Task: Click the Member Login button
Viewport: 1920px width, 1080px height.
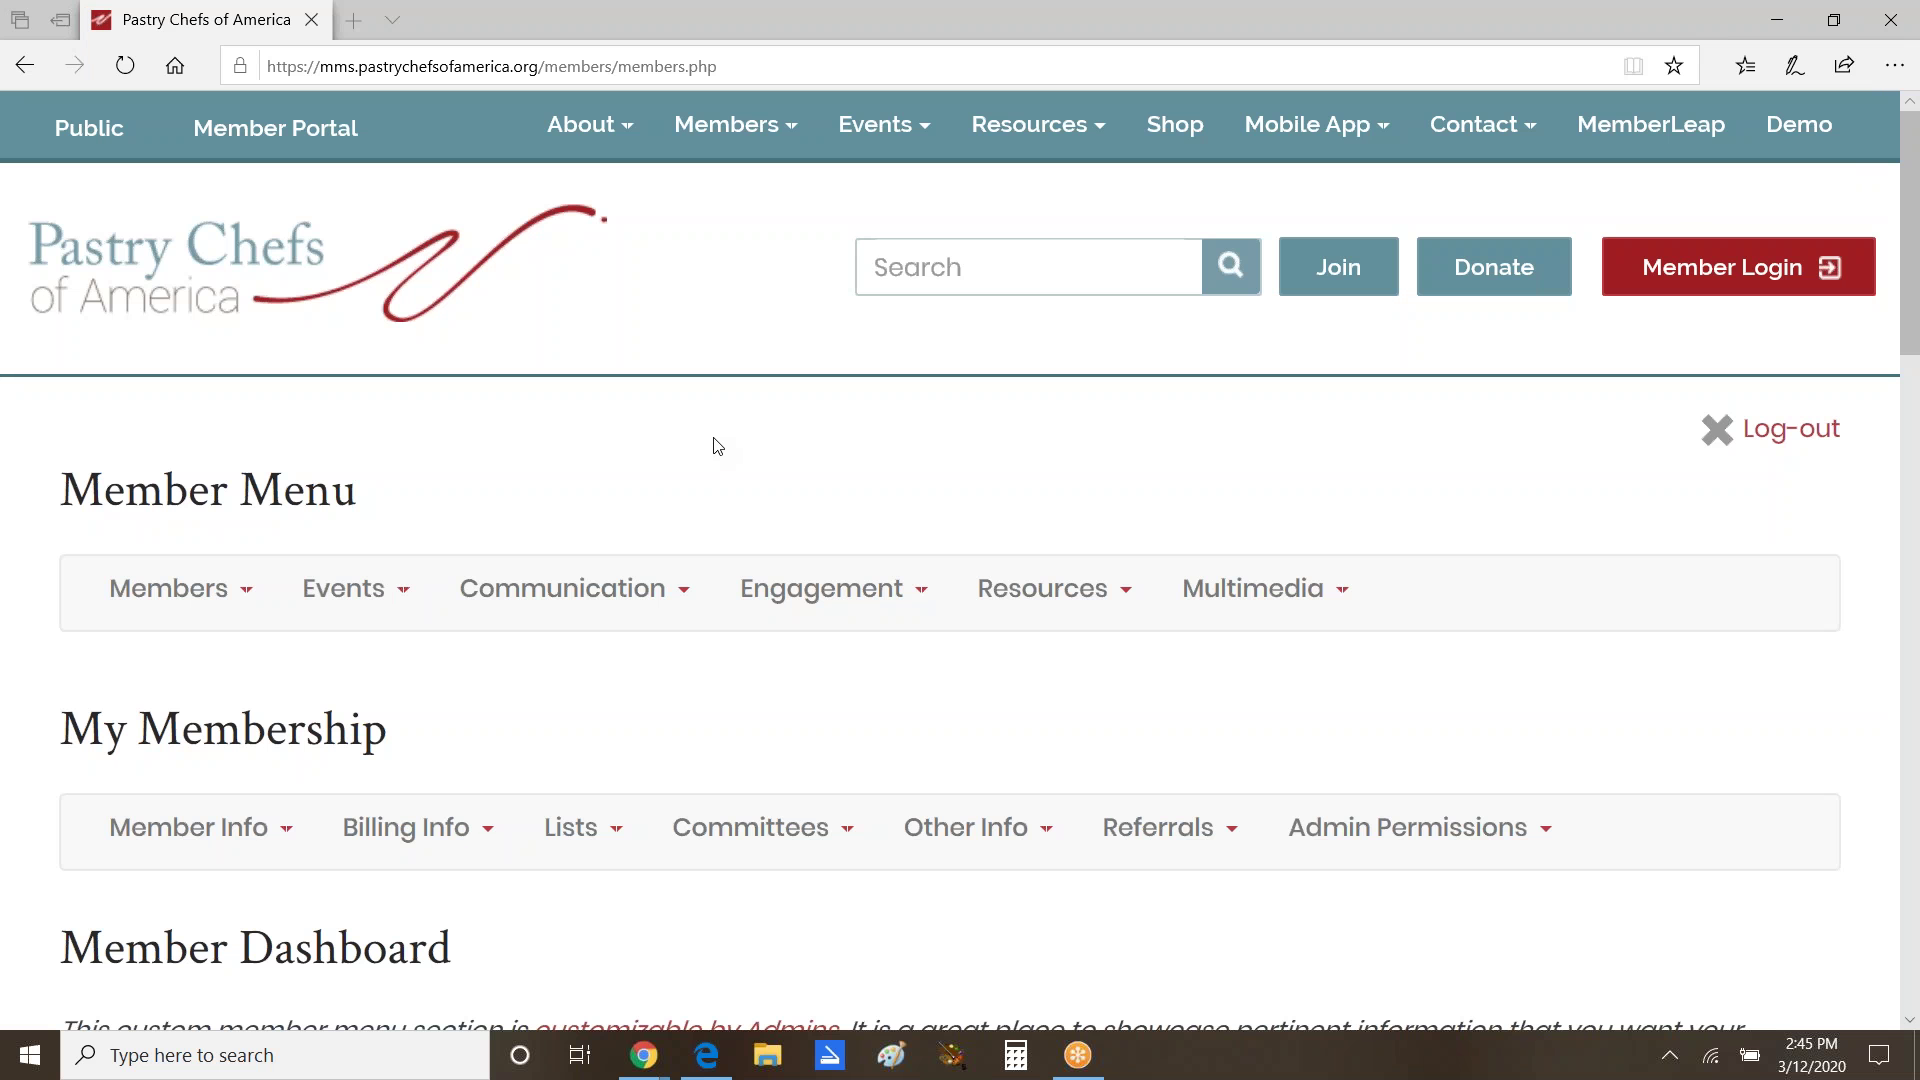Action: (x=1738, y=267)
